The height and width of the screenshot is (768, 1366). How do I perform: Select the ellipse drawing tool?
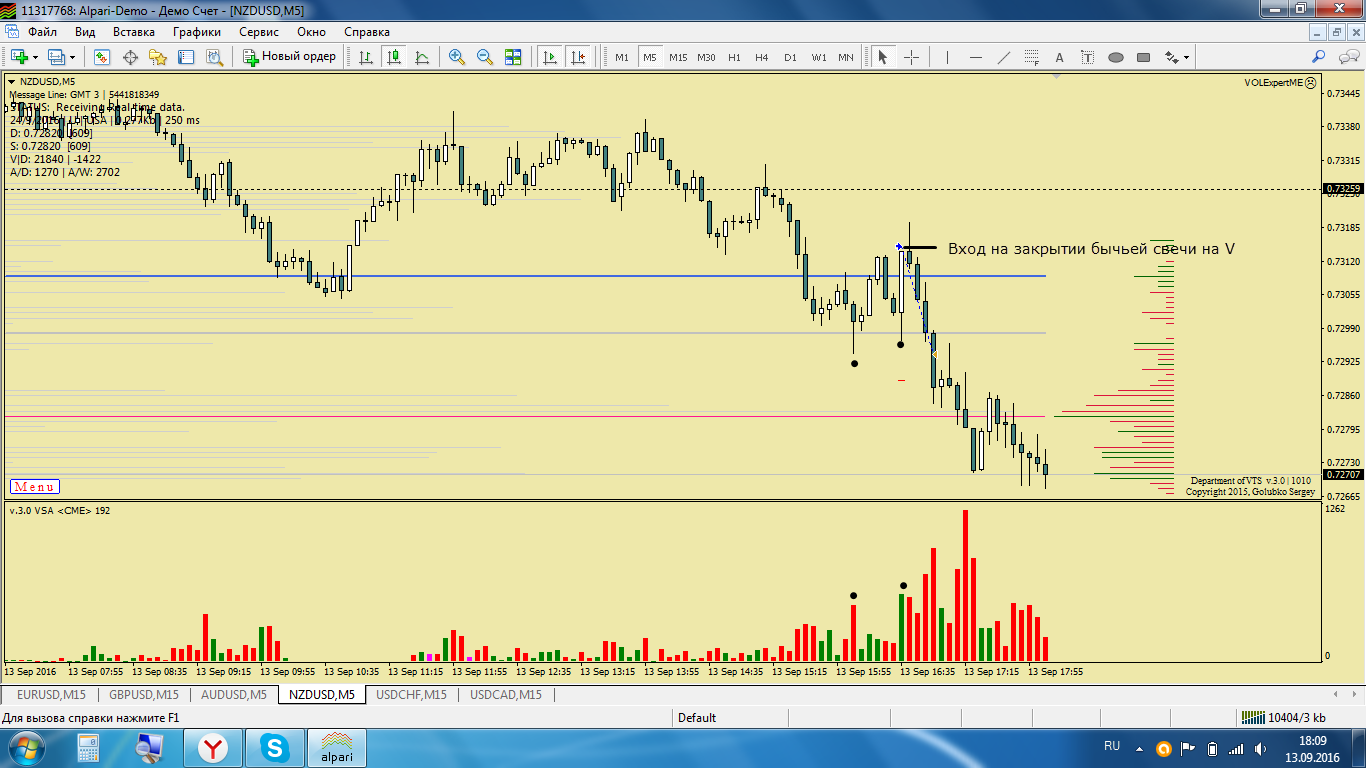click(x=1116, y=57)
